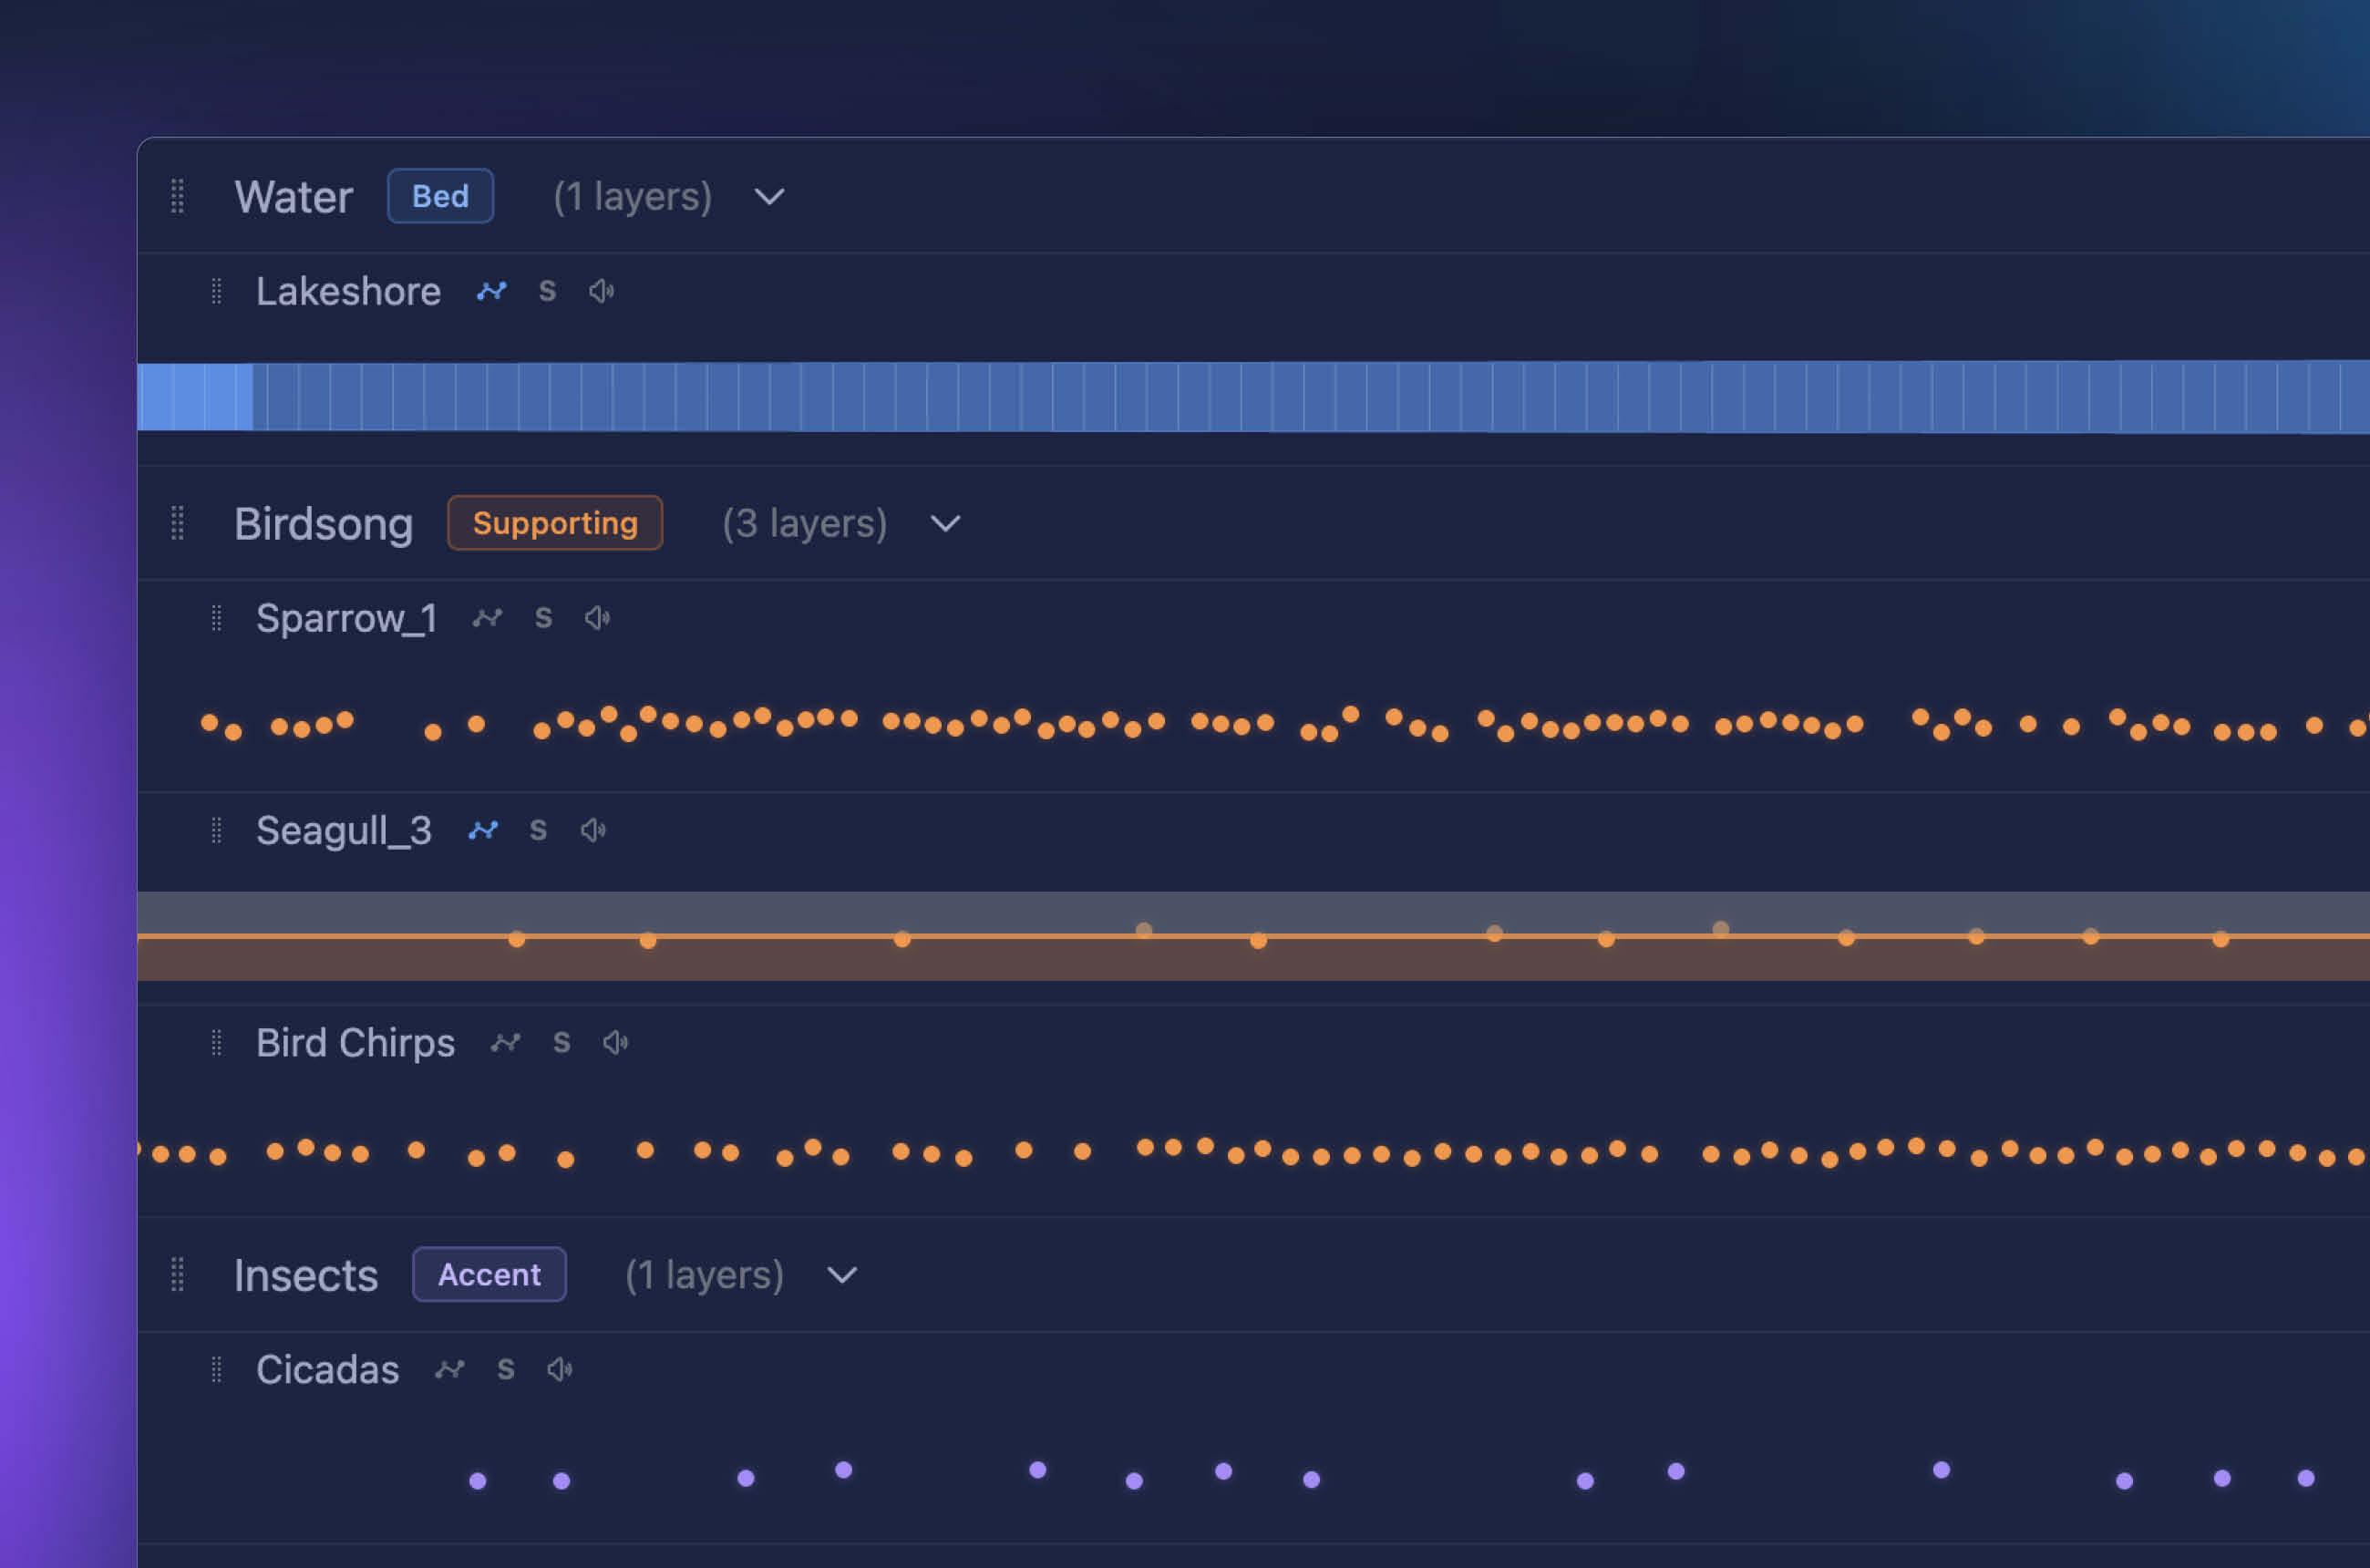Click Bird Chirps automation curve icon

[505, 1043]
